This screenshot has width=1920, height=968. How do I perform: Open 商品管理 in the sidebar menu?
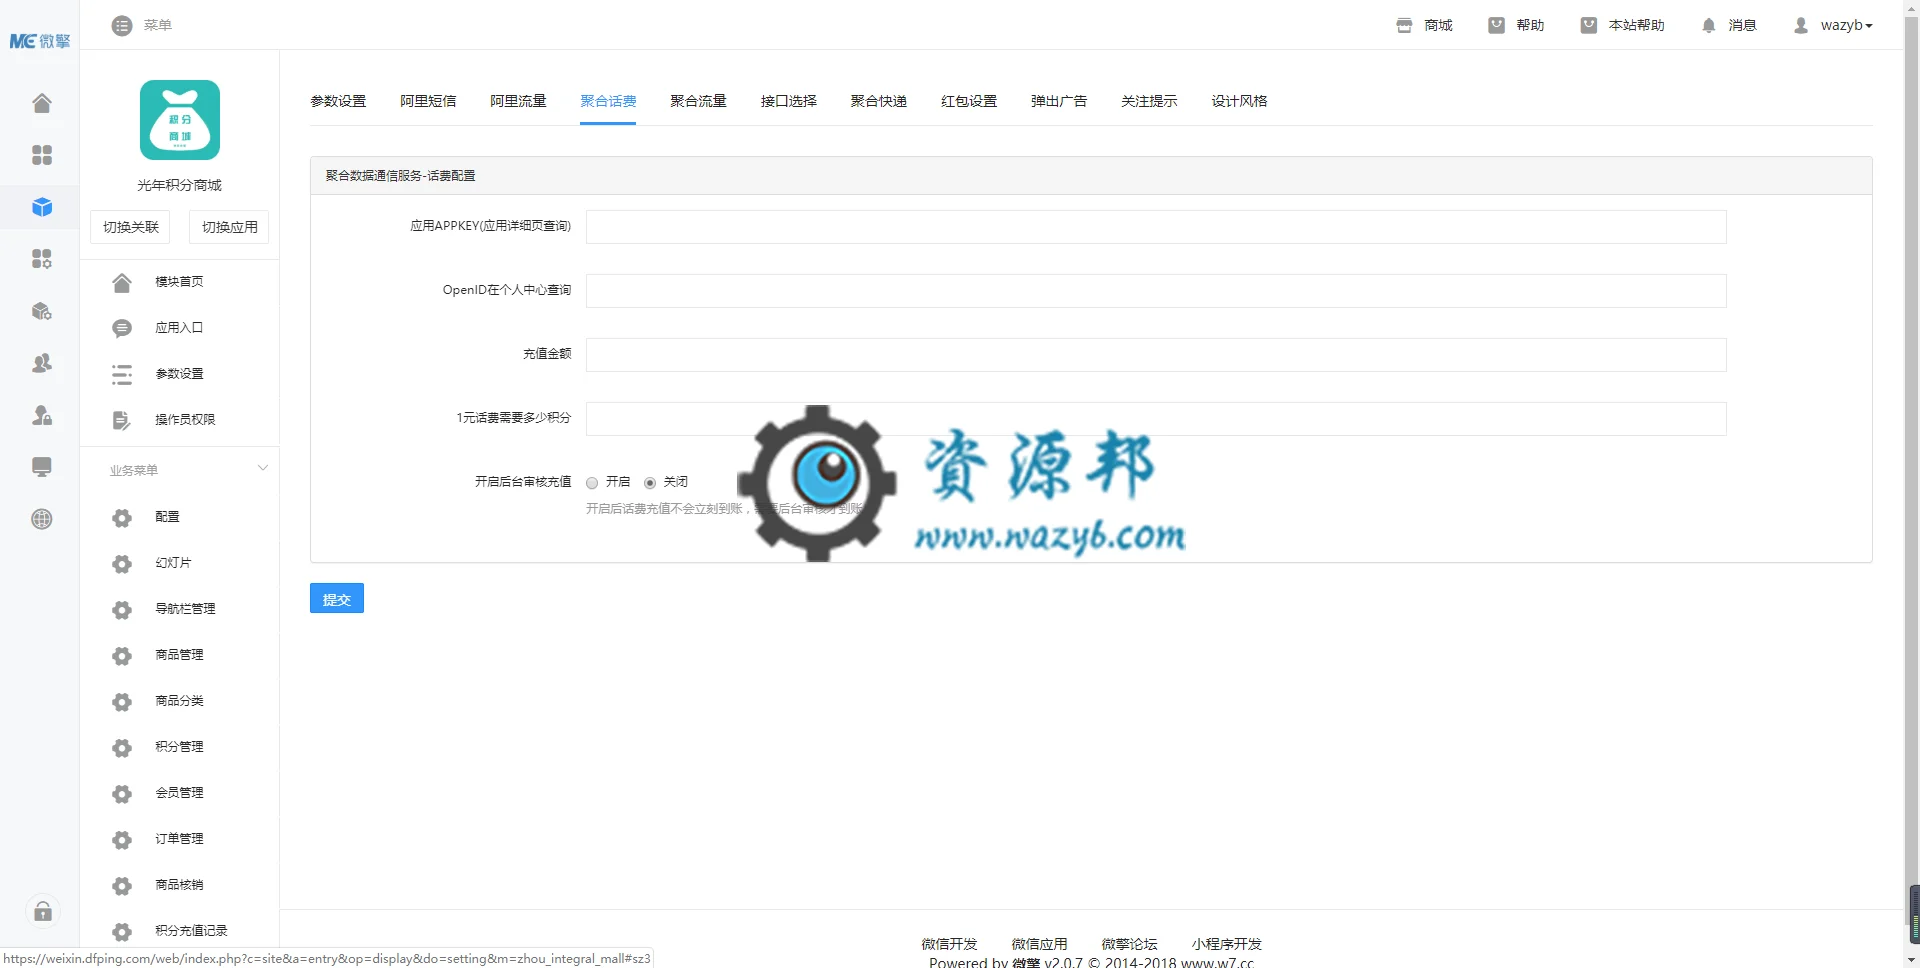179,655
